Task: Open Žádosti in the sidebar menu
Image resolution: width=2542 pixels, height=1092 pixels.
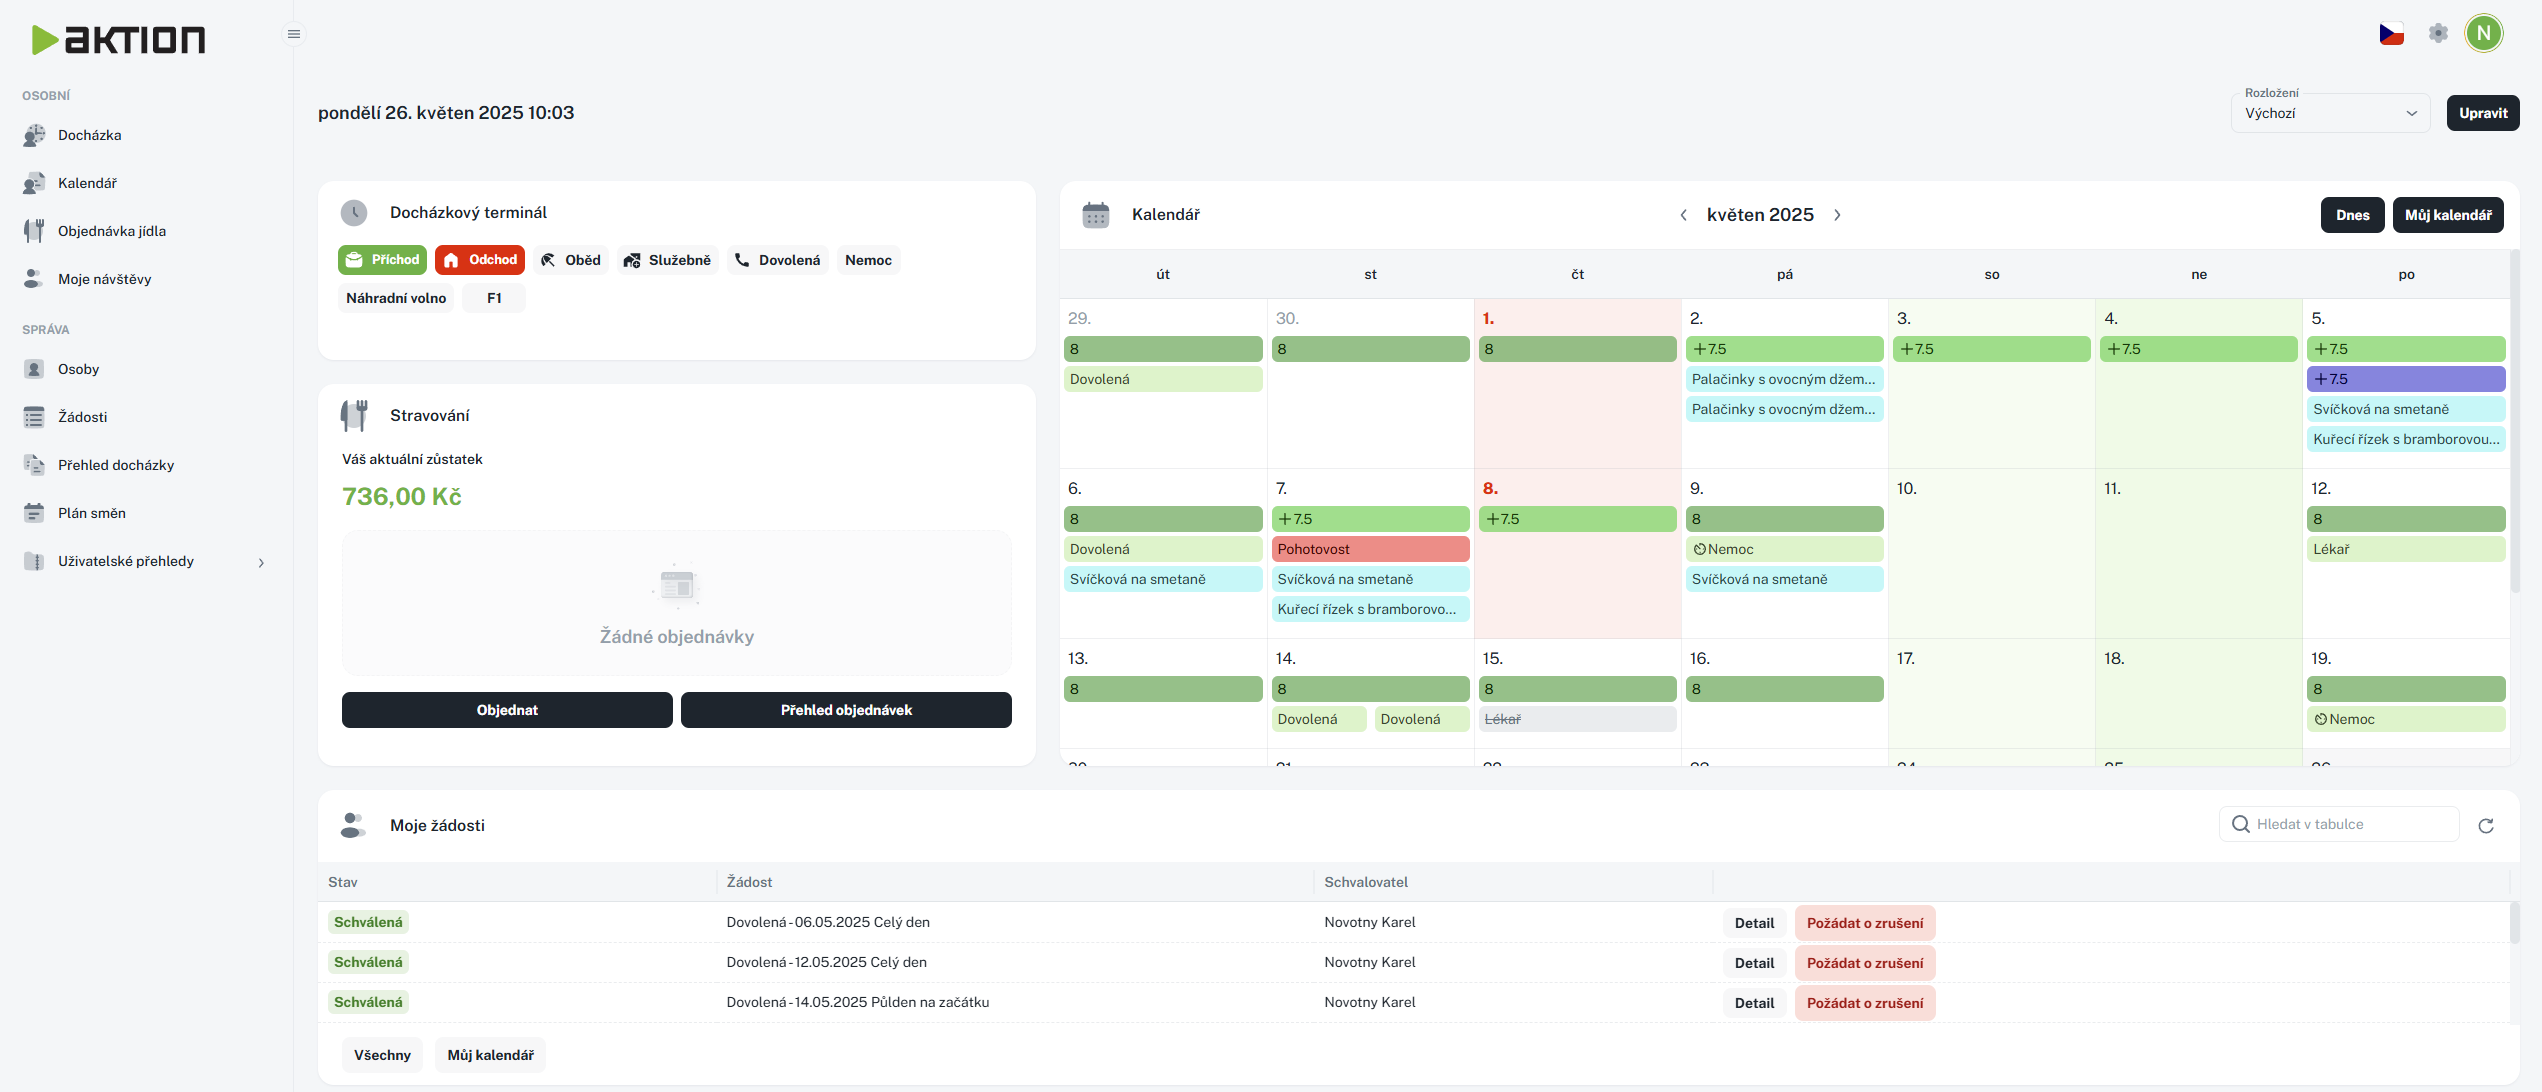Action: (82, 417)
